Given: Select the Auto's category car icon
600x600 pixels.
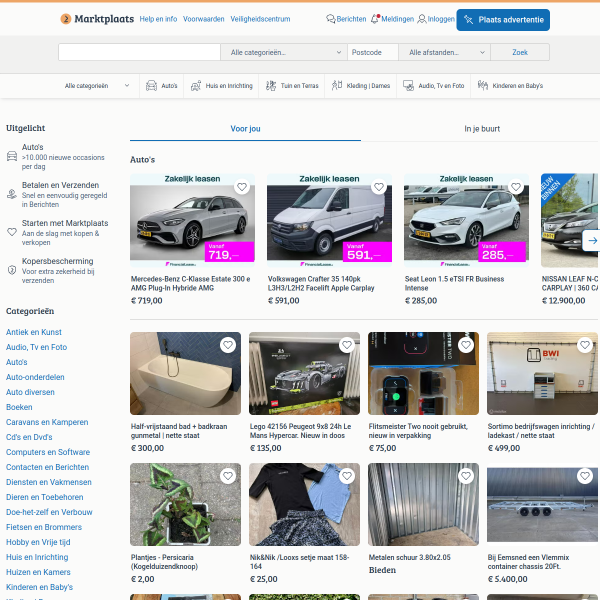Looking at the screenshot, I should [x=151, y=86].
